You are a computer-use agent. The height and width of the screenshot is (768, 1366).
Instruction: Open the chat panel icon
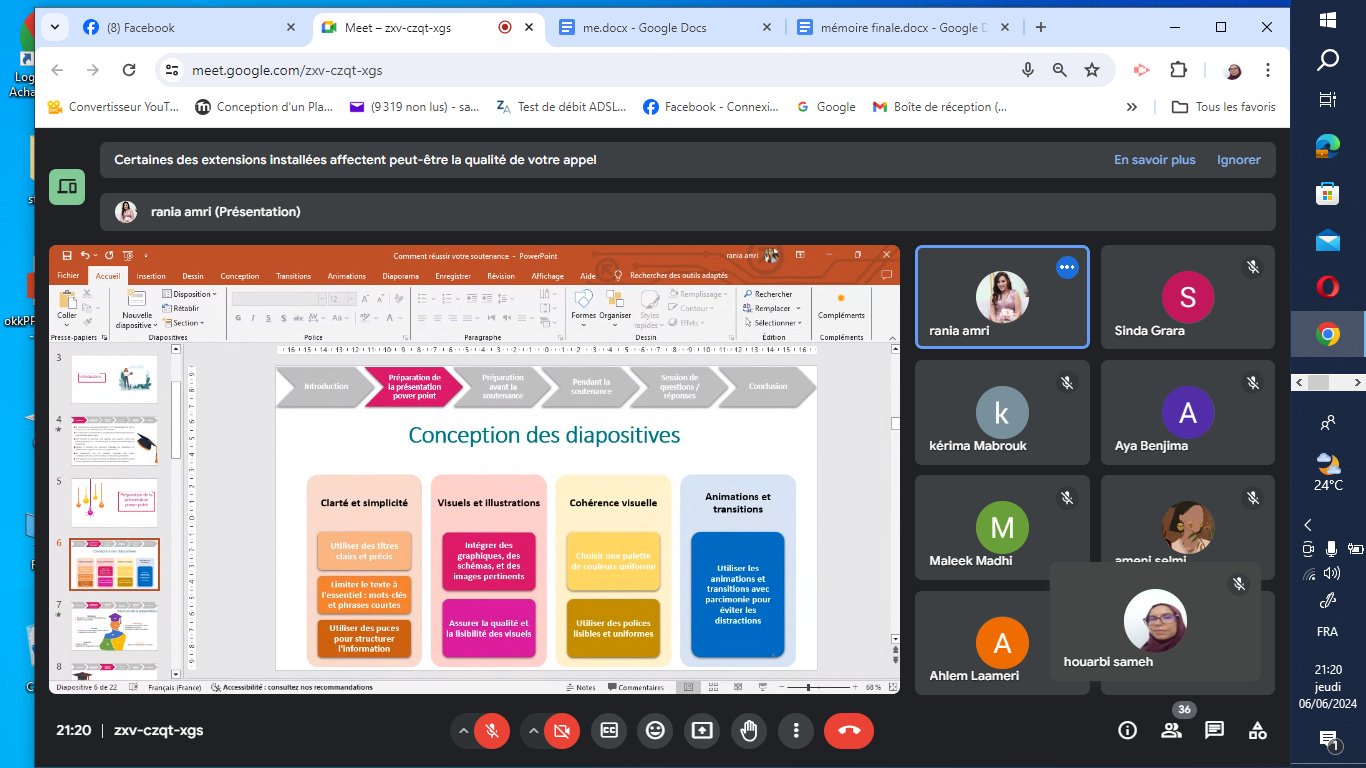[1214, 731]
